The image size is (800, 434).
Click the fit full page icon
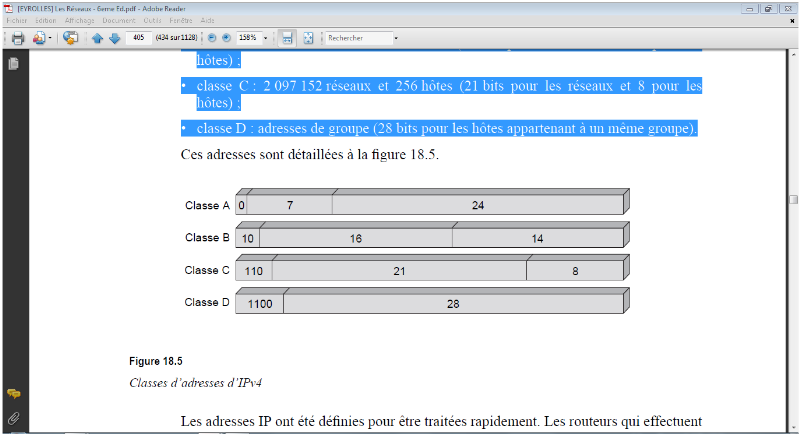tap(308, 38)
